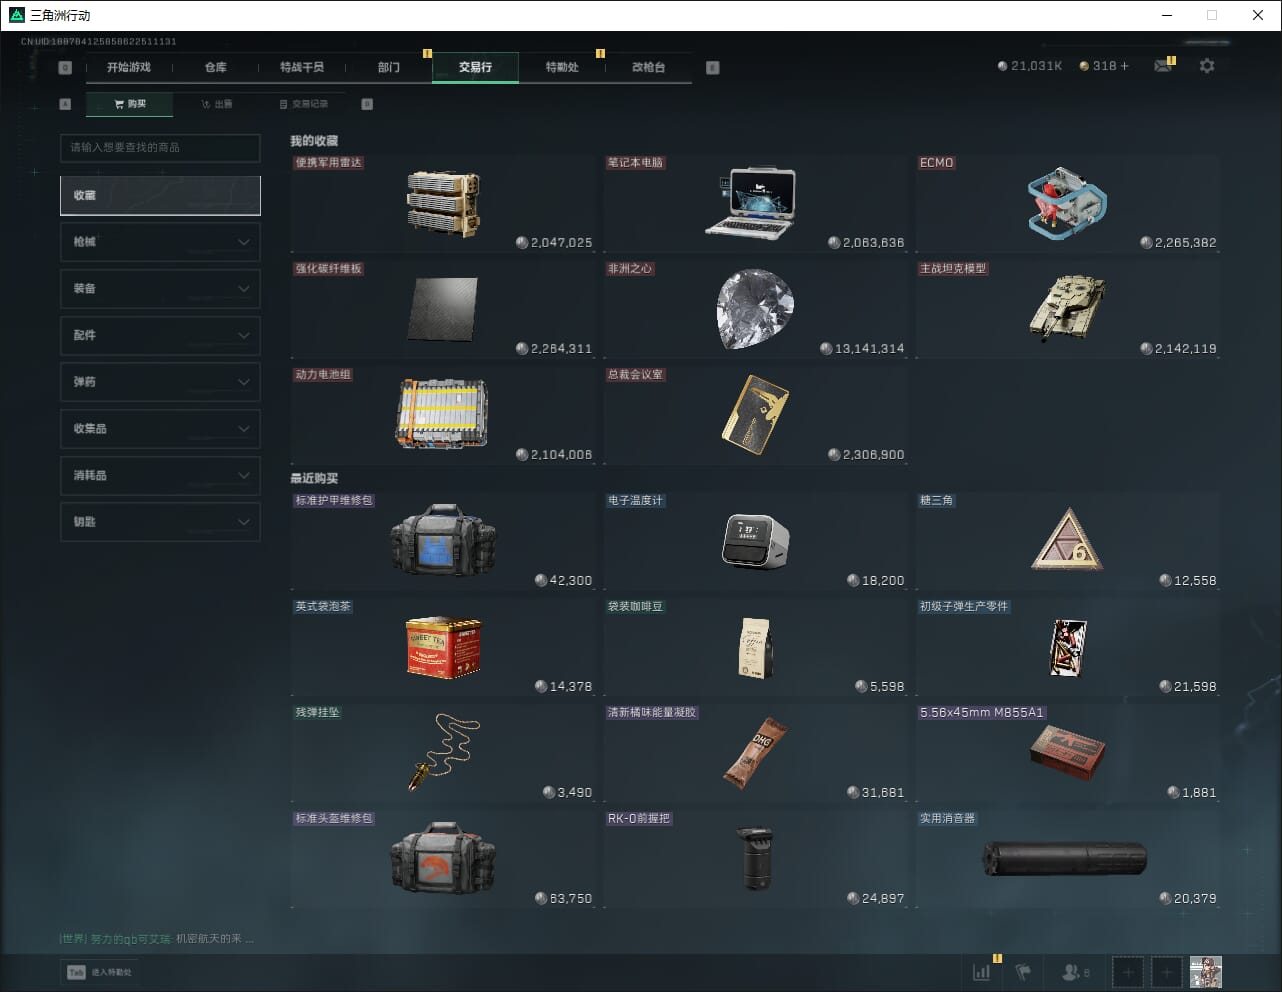
Task: Click the item search input field
Action: pyautogui.click(x=160, y=148)
